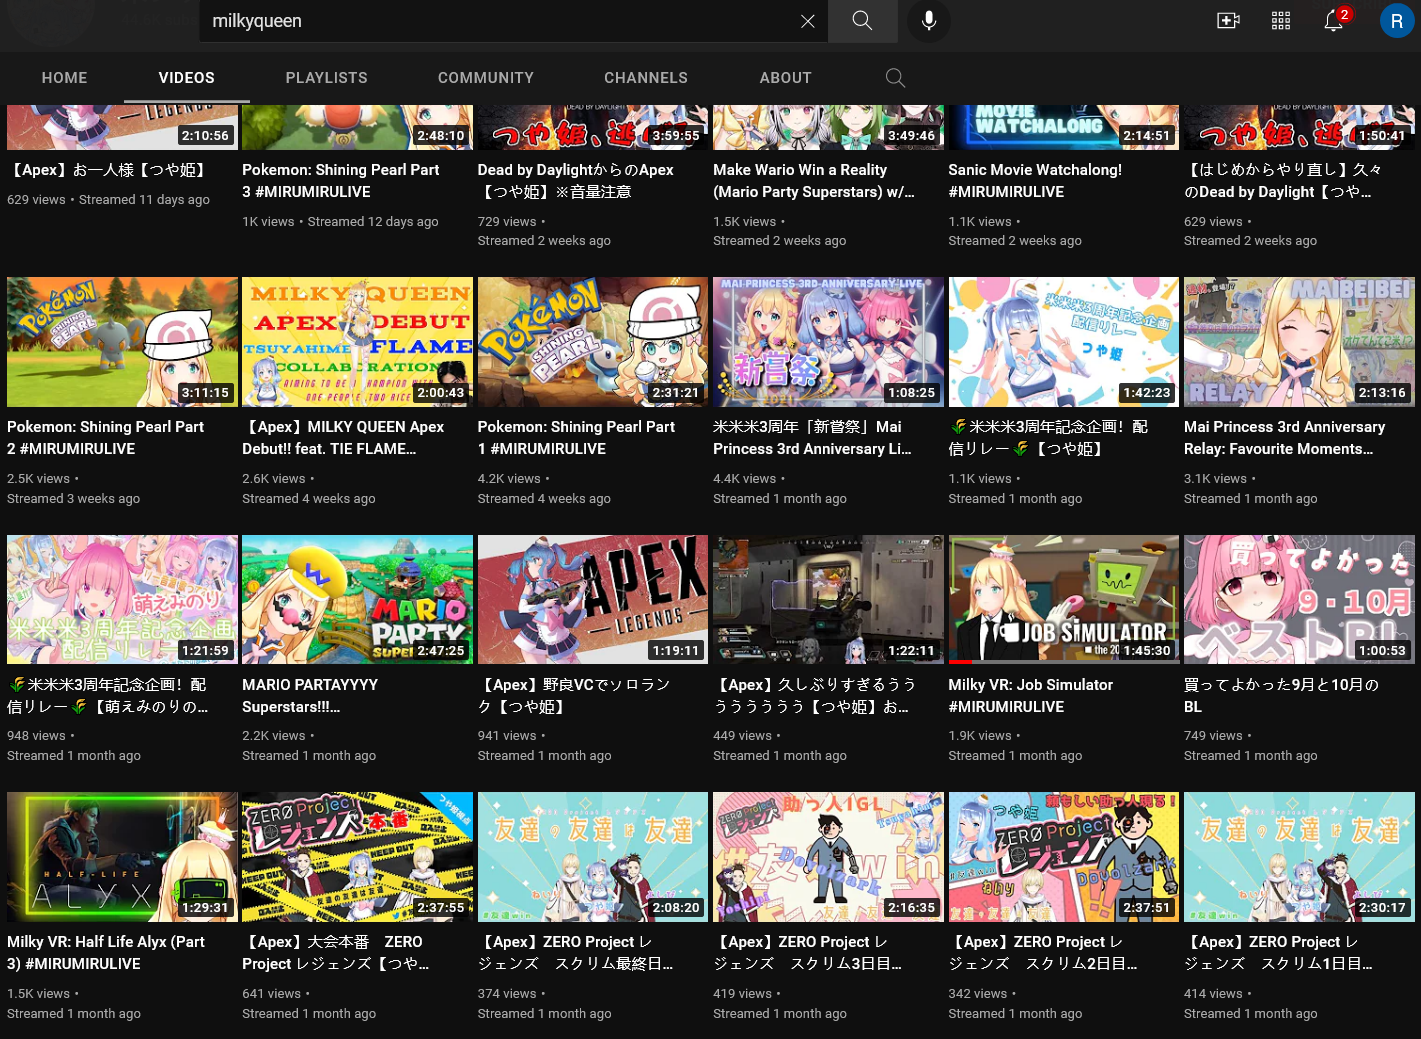Play the Half-Life Alyx 1:29:31 thumbnail
This screenshot has width=1421, height=1039.
pyautogui.click(x=122, y=857)
